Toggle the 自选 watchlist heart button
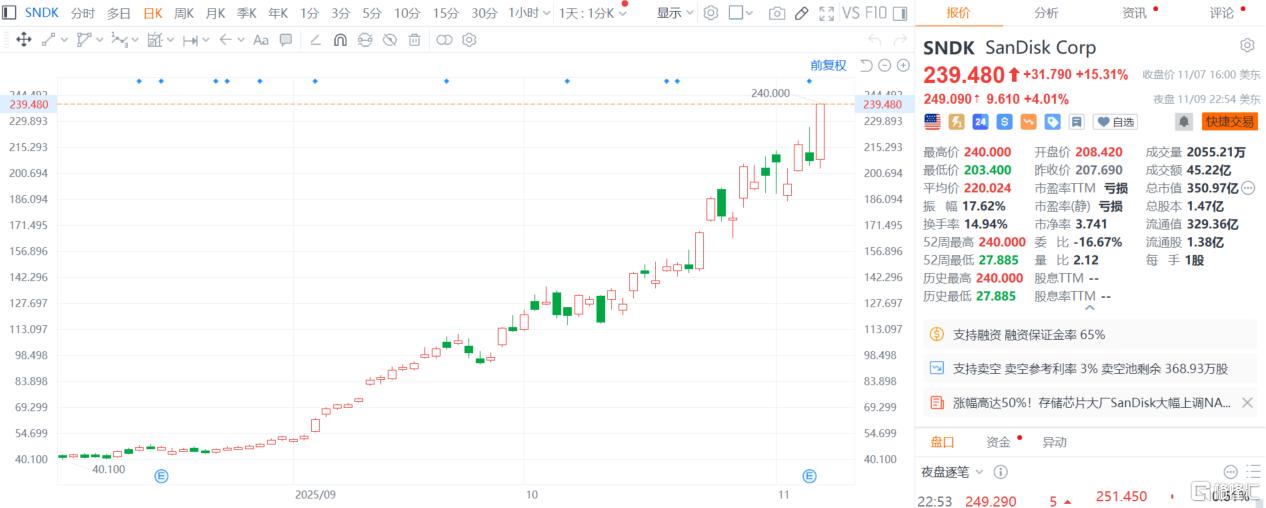The image size is (1266, 508). pyautogui.click(x=1116, y=122)
